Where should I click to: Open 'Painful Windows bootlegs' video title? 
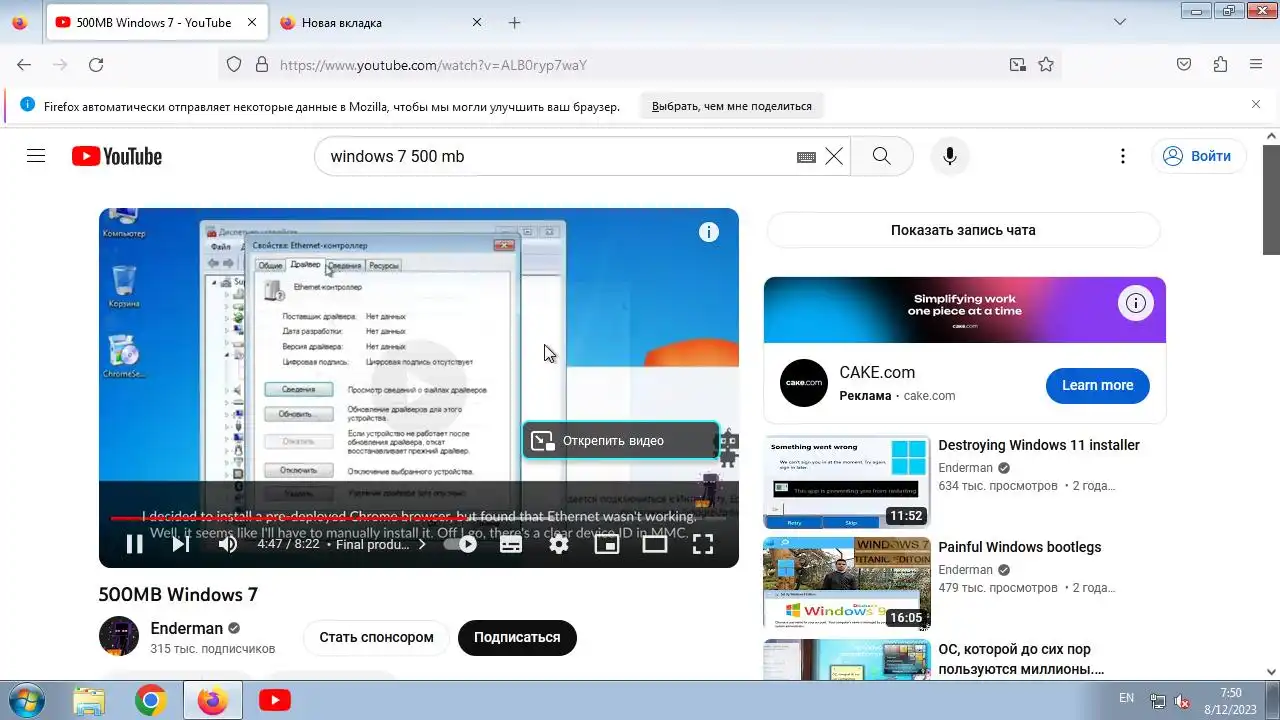point(1019,547)
